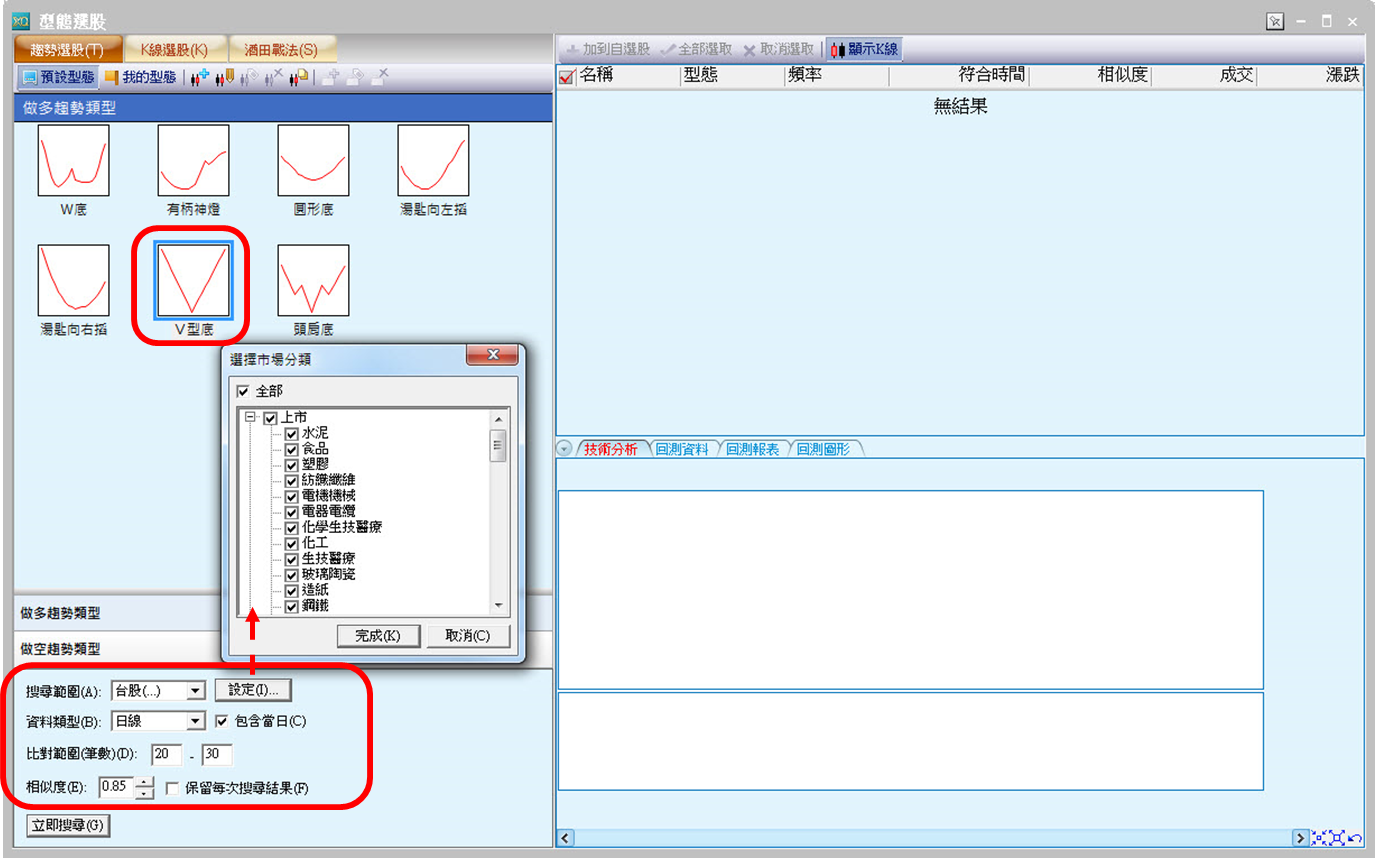
Task: Open 我的型態 from the toolbar
Action: pos(141,77)
